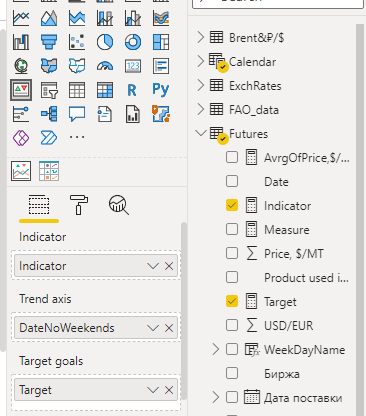Image resolution: width=366 pixels, height=416 pixels.
Task: Open dropdown for DateNoWeekends trend axis
Action: (153, 328)
